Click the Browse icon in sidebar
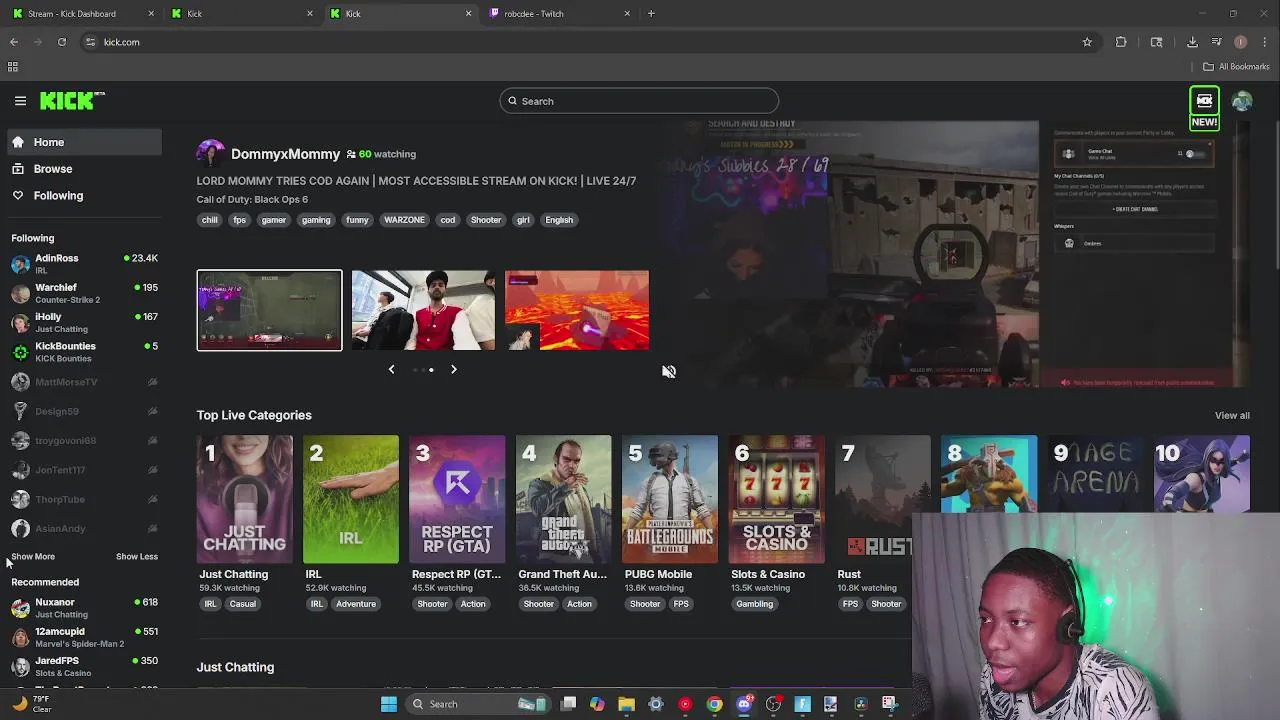Image resolution: width=1280 pixels, height=720 pixels. [x=18, y=169]
